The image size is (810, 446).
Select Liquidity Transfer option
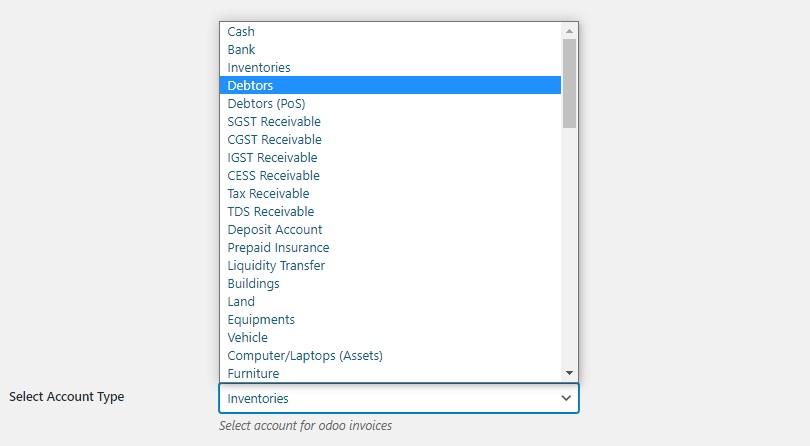coord(391,266)
